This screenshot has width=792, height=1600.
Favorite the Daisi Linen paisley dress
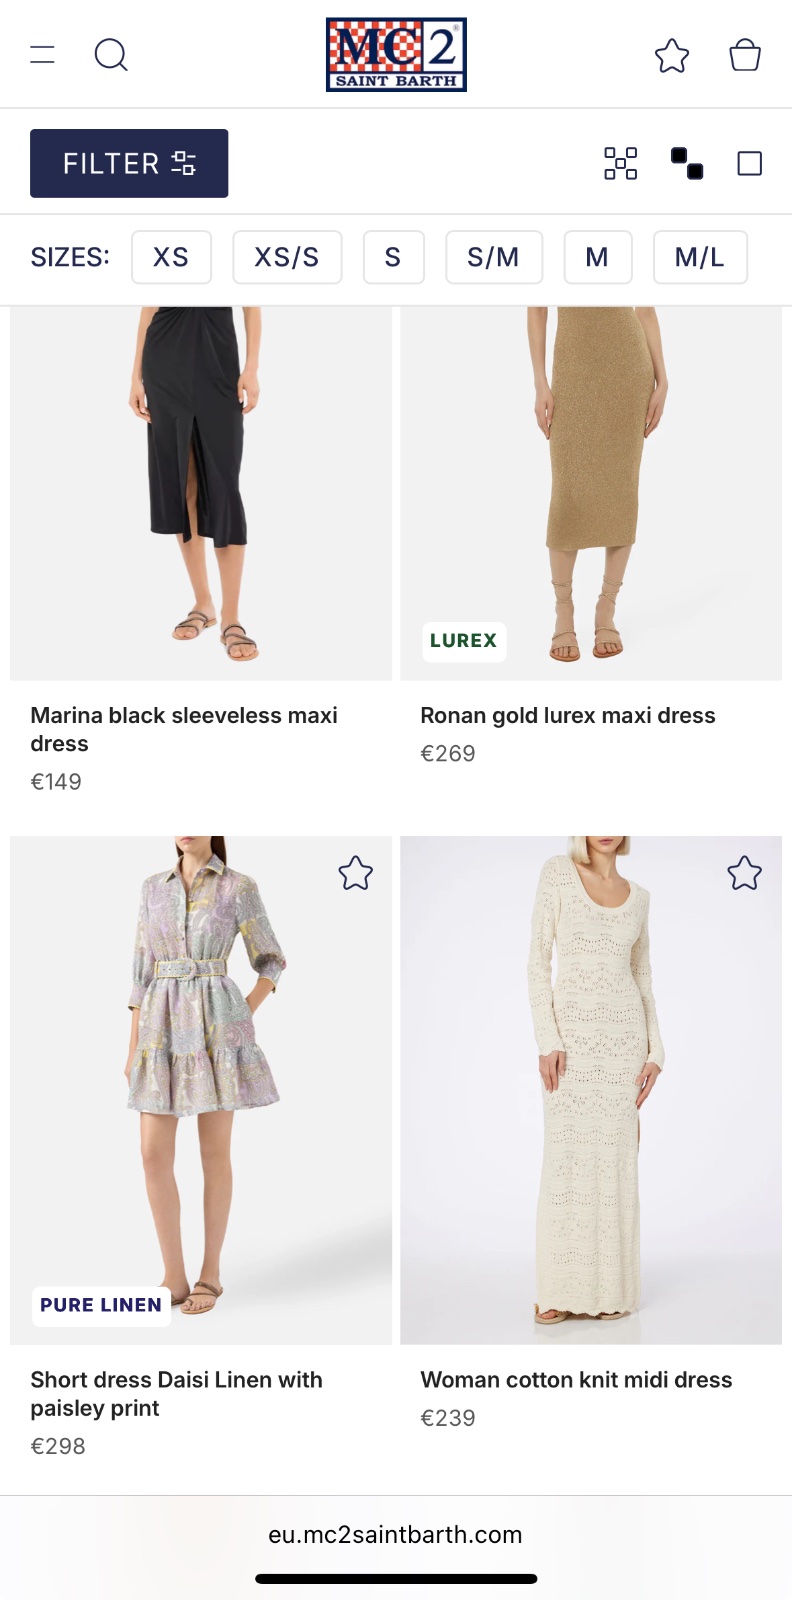pos(355,874)
